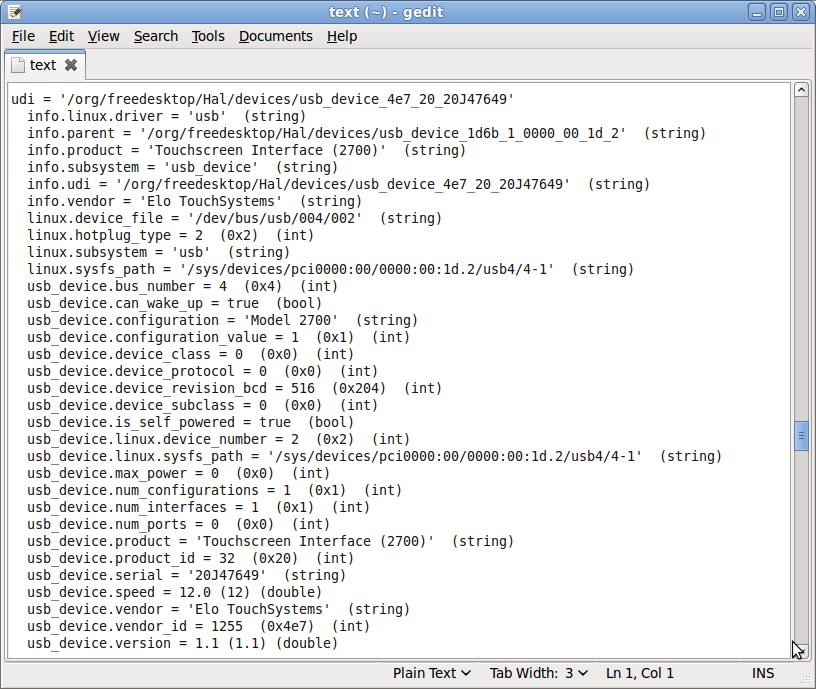This screenshot has height=689, width=816.
Task: Click the usb_device.num_interfaces line
Action: tap(199, 507)
